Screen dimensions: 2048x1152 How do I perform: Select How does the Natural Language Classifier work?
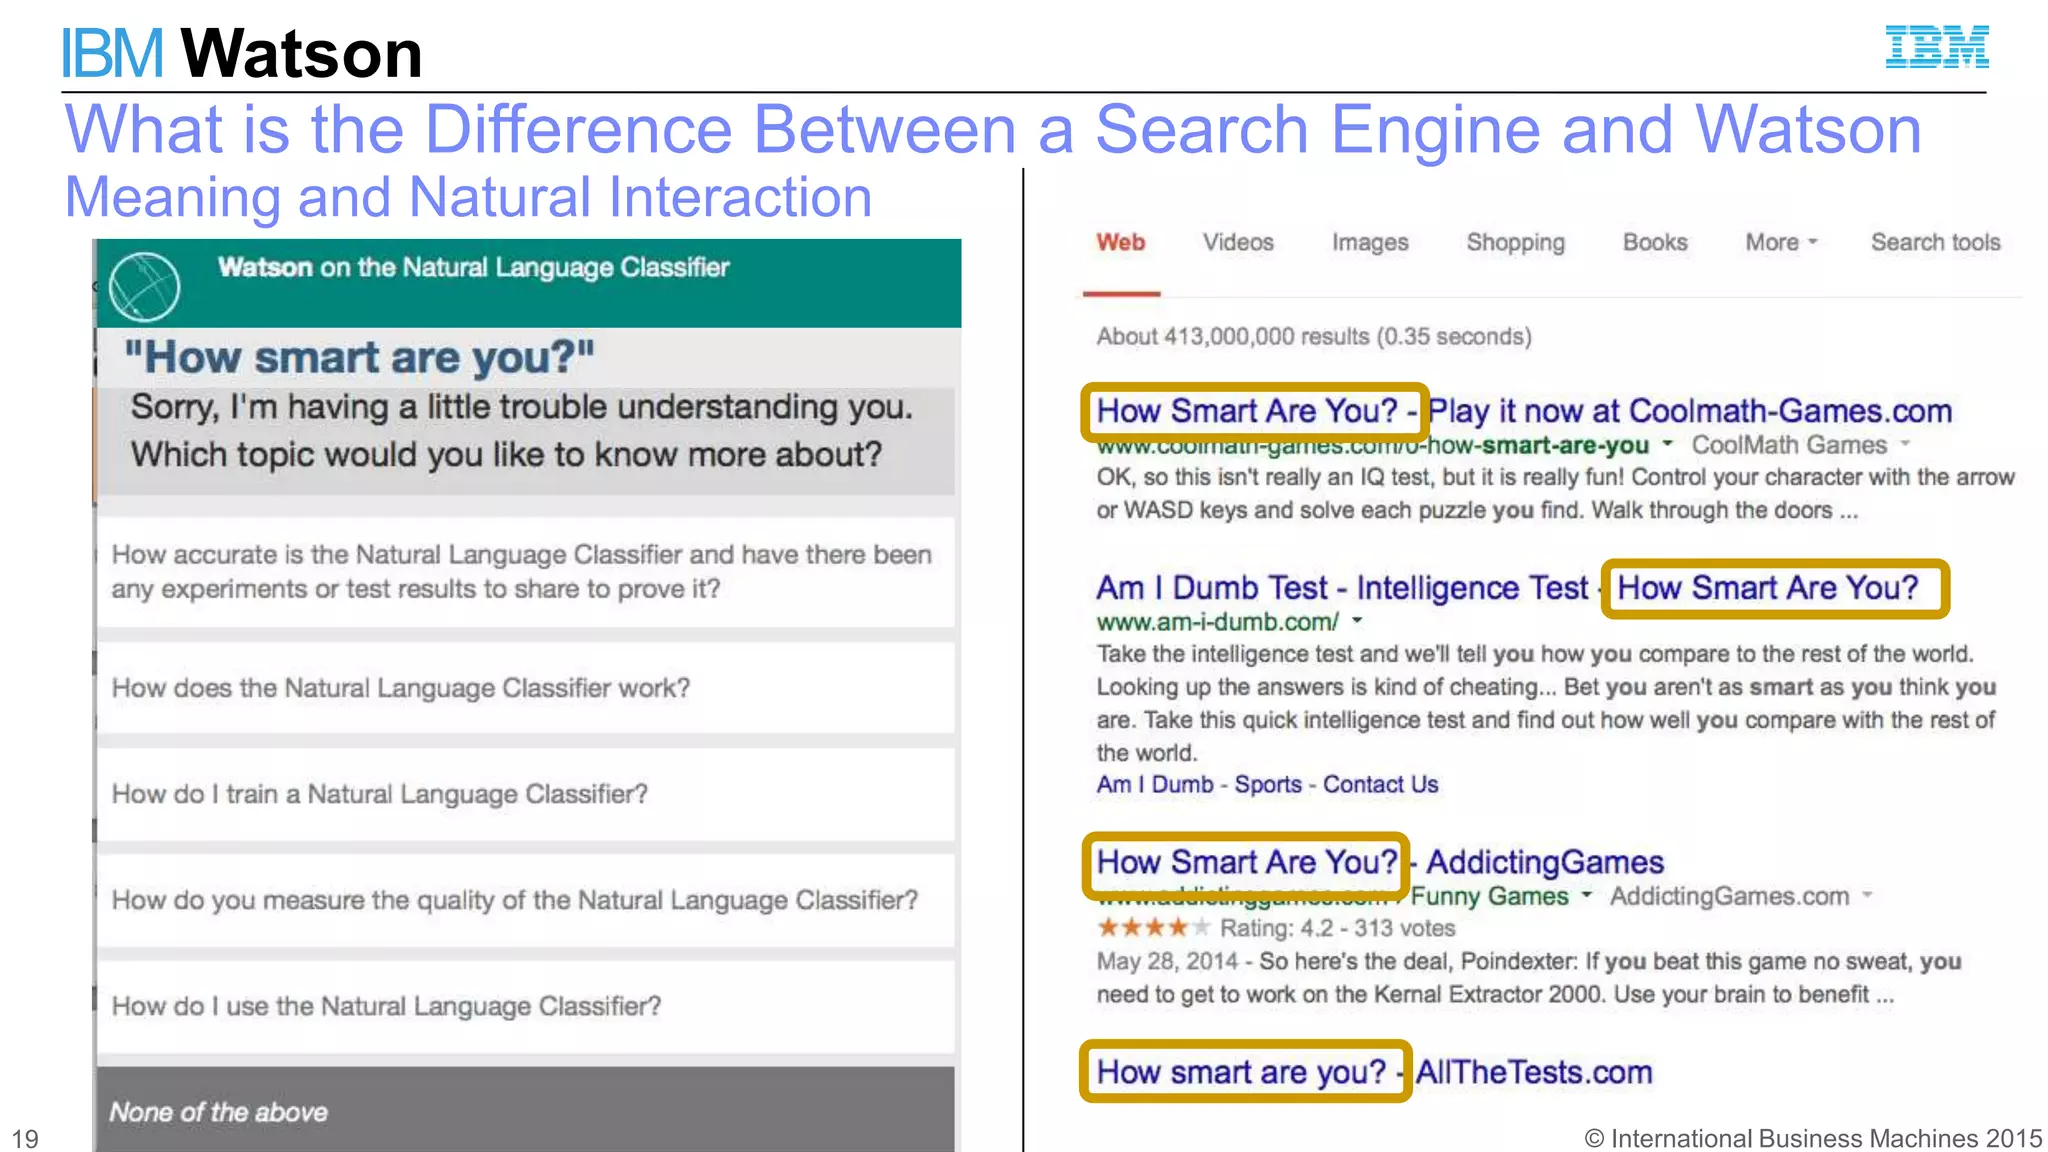(x=526, y=688)
